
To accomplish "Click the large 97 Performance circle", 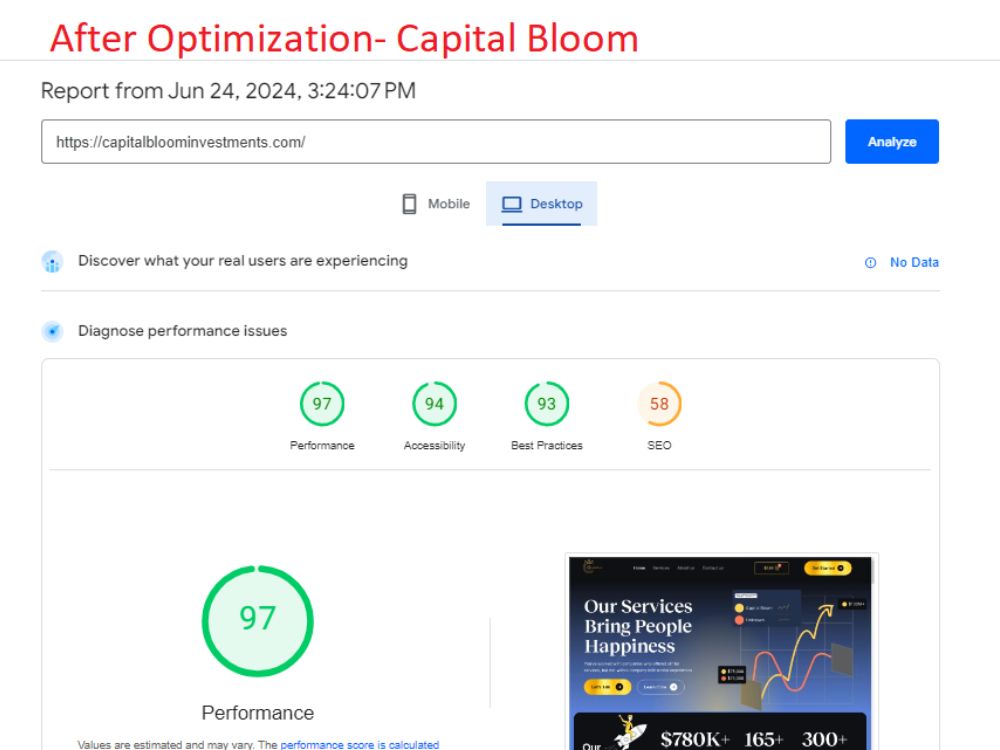I will (x=258, y=621).
